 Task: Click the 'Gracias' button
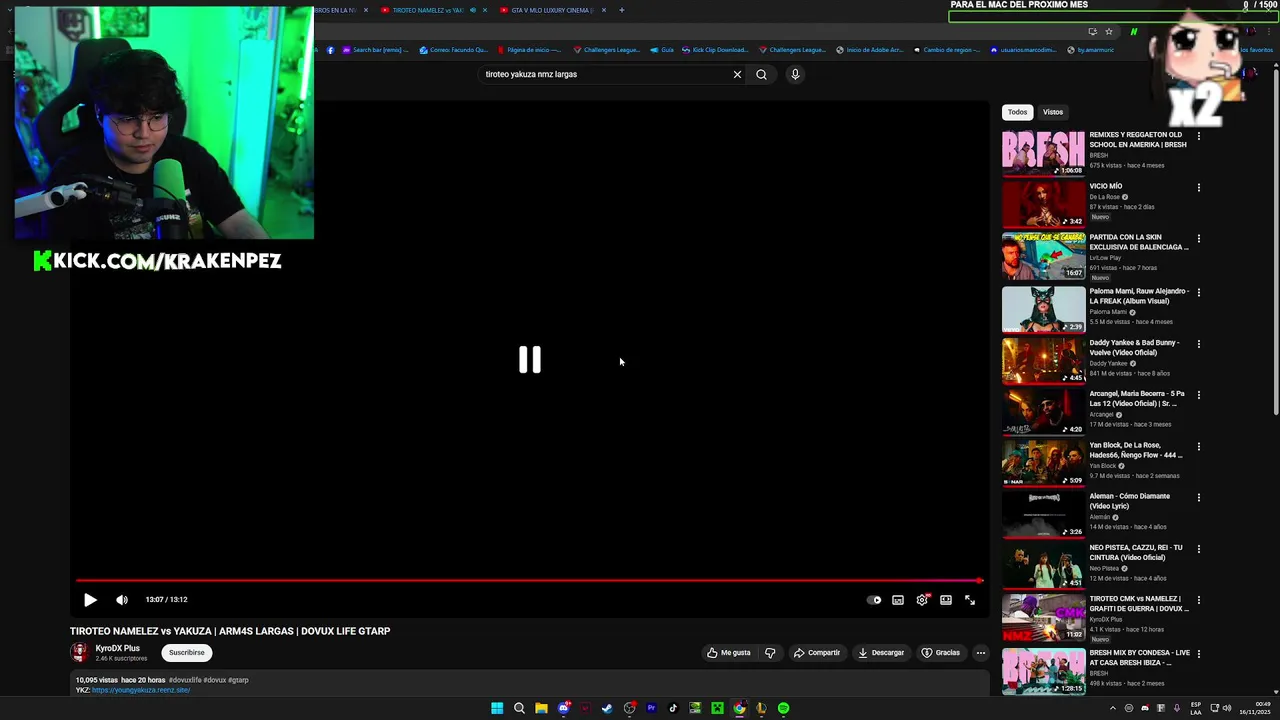coord(941,653)
